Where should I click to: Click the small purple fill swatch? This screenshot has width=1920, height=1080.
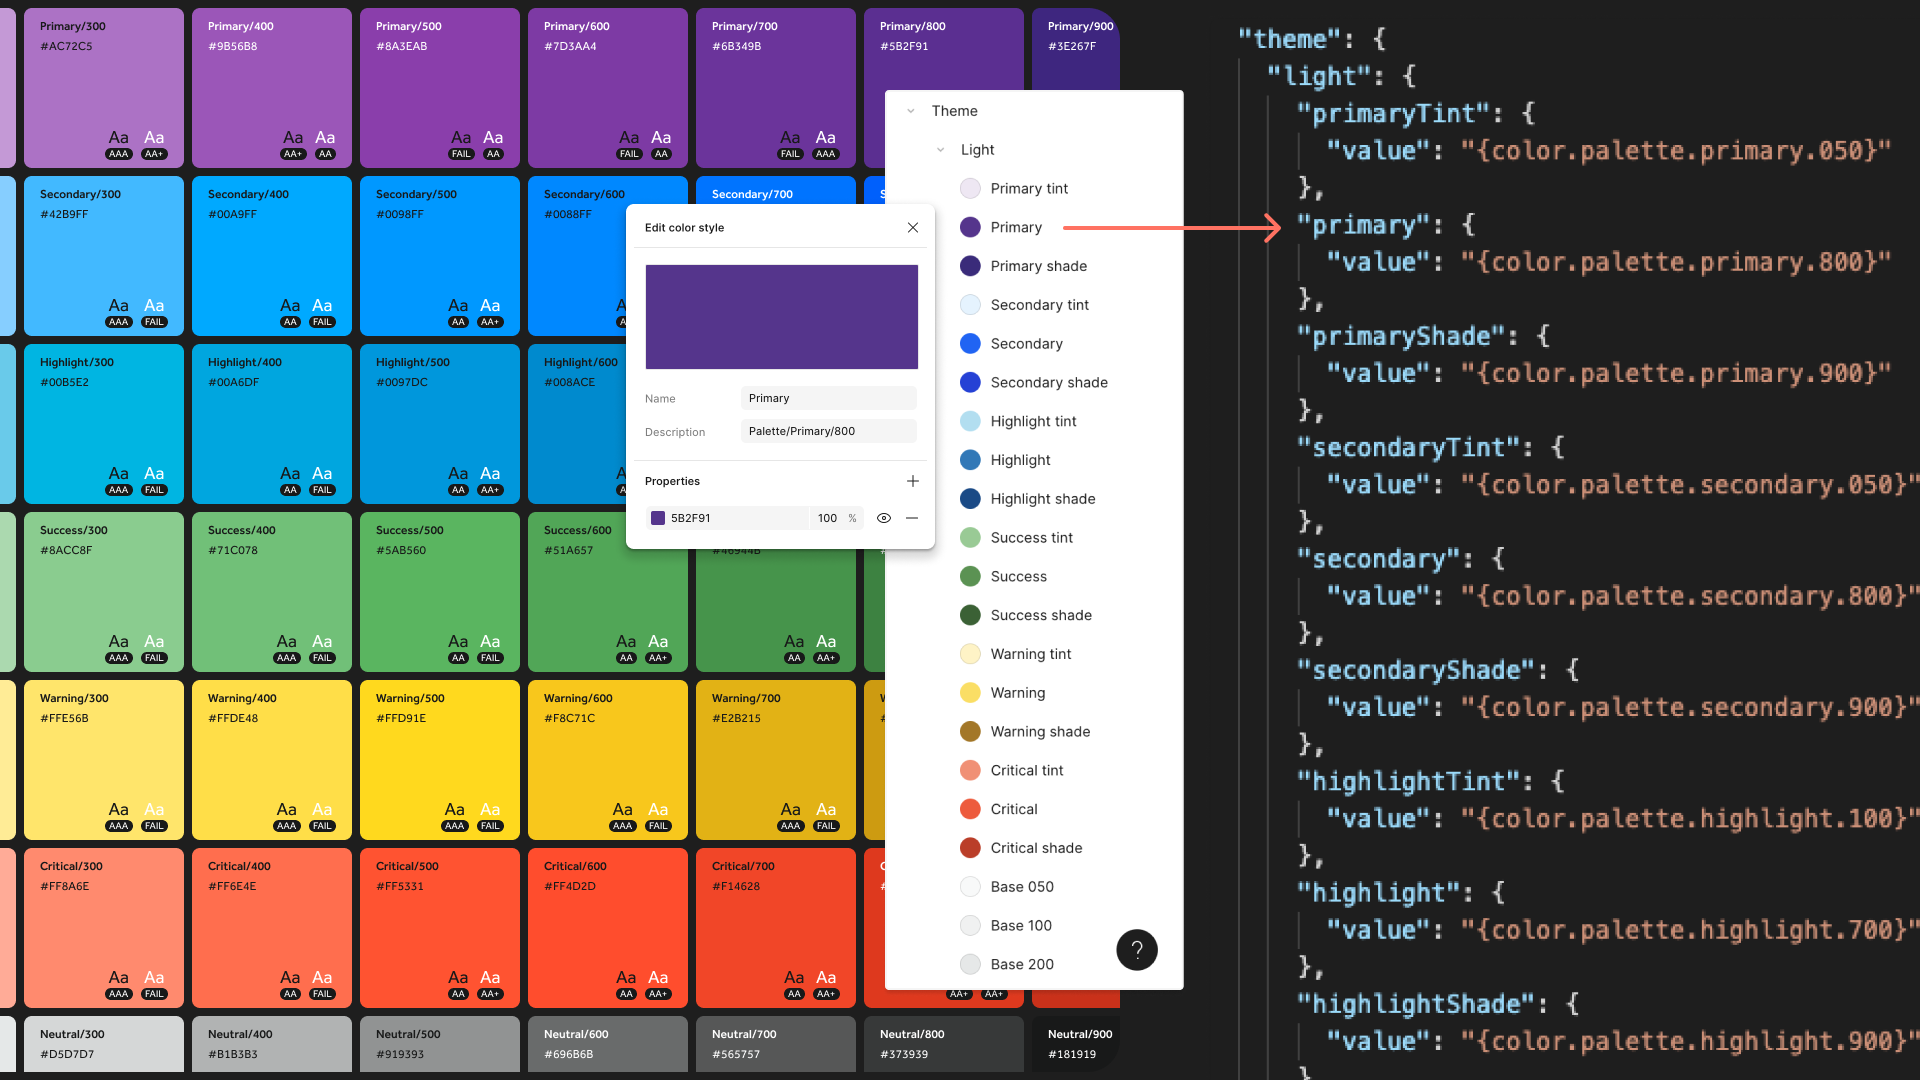click(658, 518)
